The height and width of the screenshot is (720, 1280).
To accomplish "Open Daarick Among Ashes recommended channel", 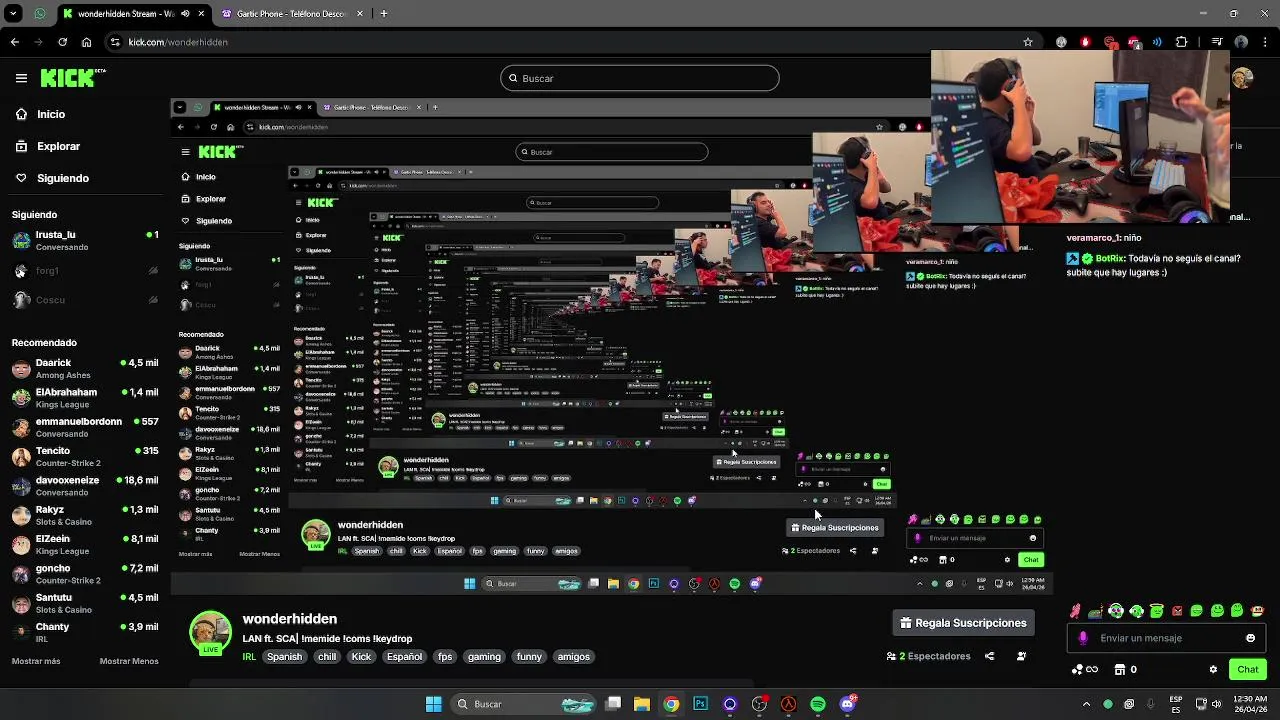I will [x=85, y=369].
